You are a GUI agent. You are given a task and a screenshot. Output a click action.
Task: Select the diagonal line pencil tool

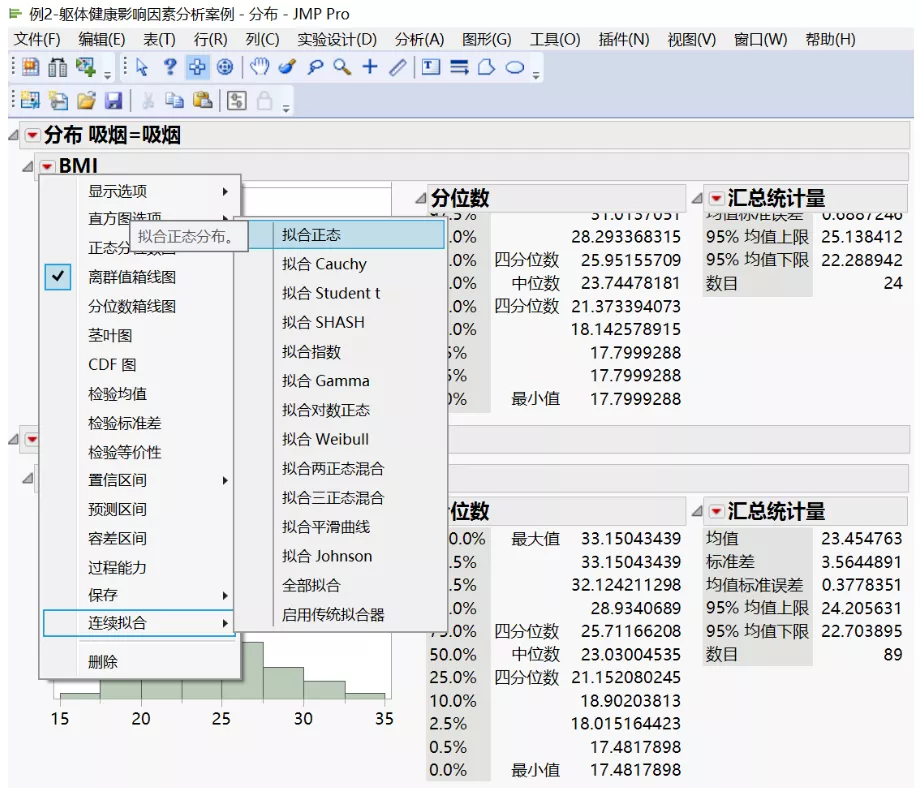[398, 67]
